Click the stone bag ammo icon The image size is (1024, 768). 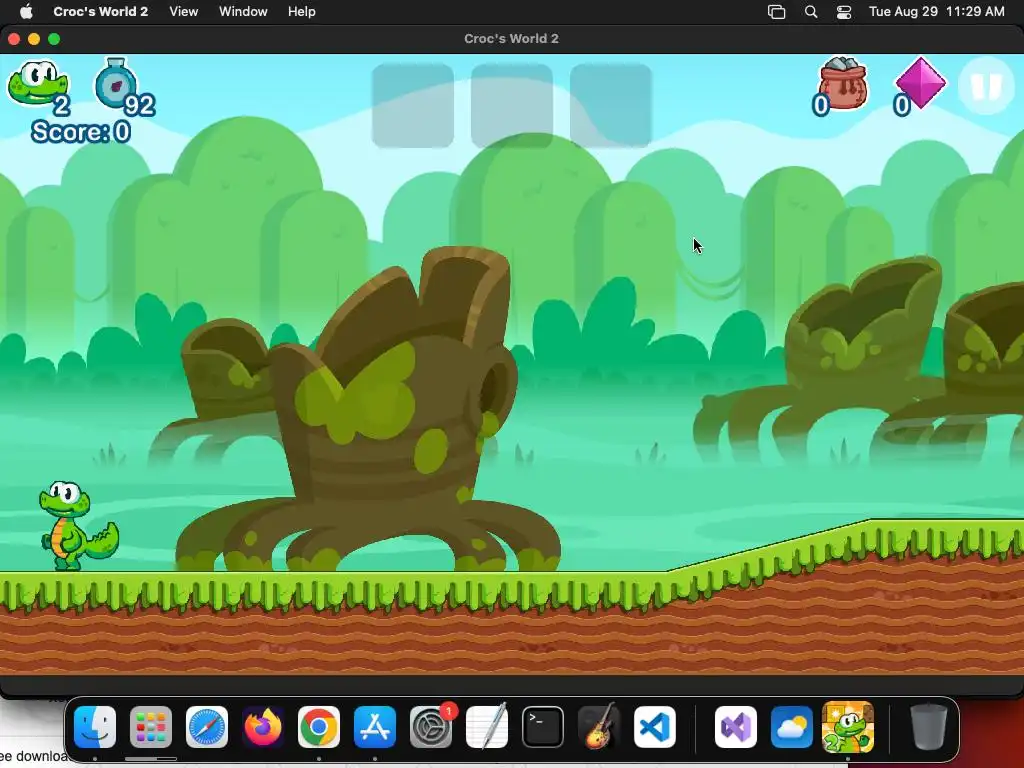coord(842,83)
